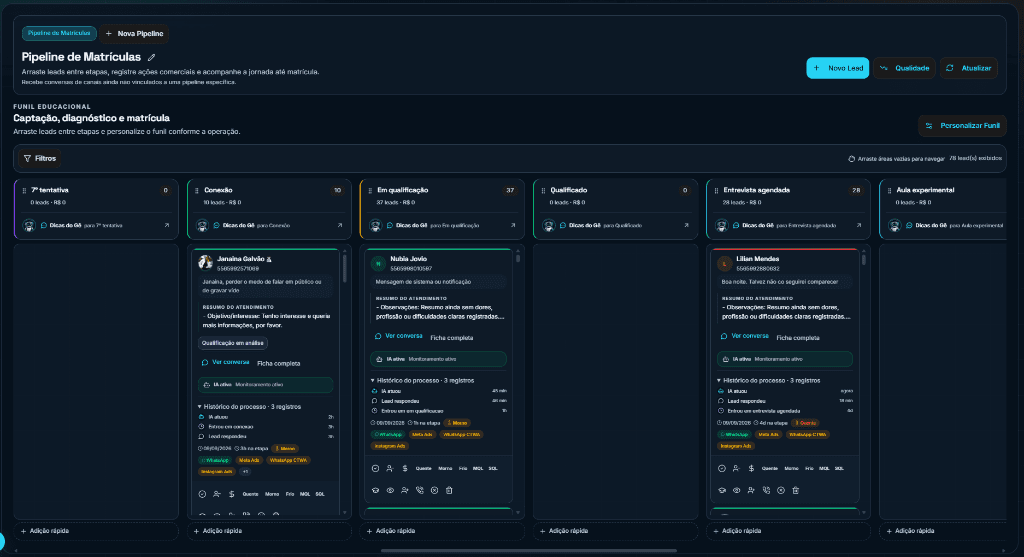1024x557 pixels.
Task: Click the add-user icon on Nubia Jovio's card
Action: coord(405,490)
